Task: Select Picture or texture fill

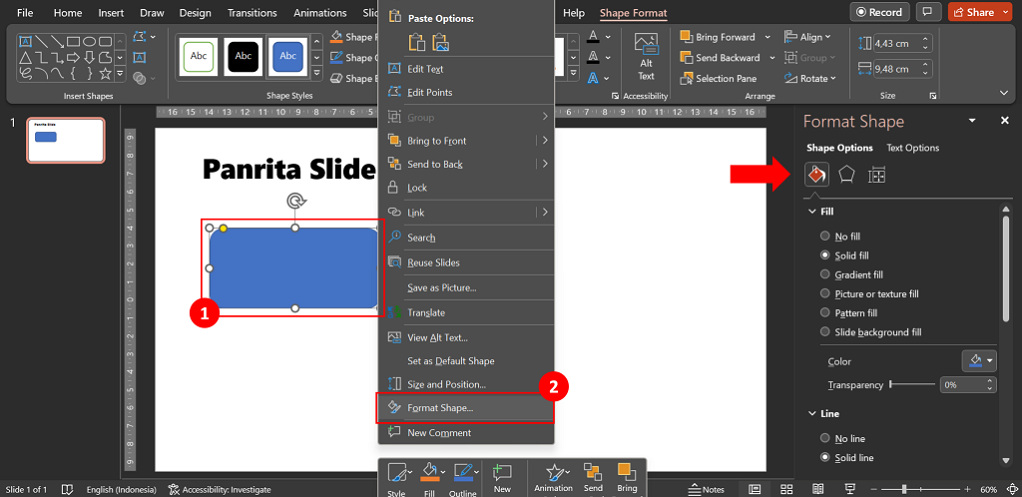Action: pos(869,294)
